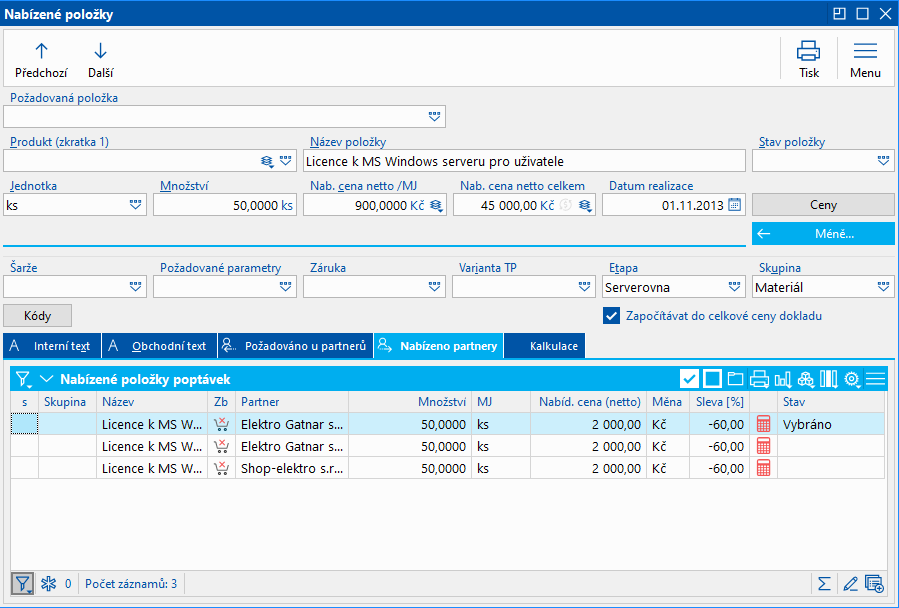Click red calculator icon in Vybráno row
The image size is (899, 608).
(764, 424)
